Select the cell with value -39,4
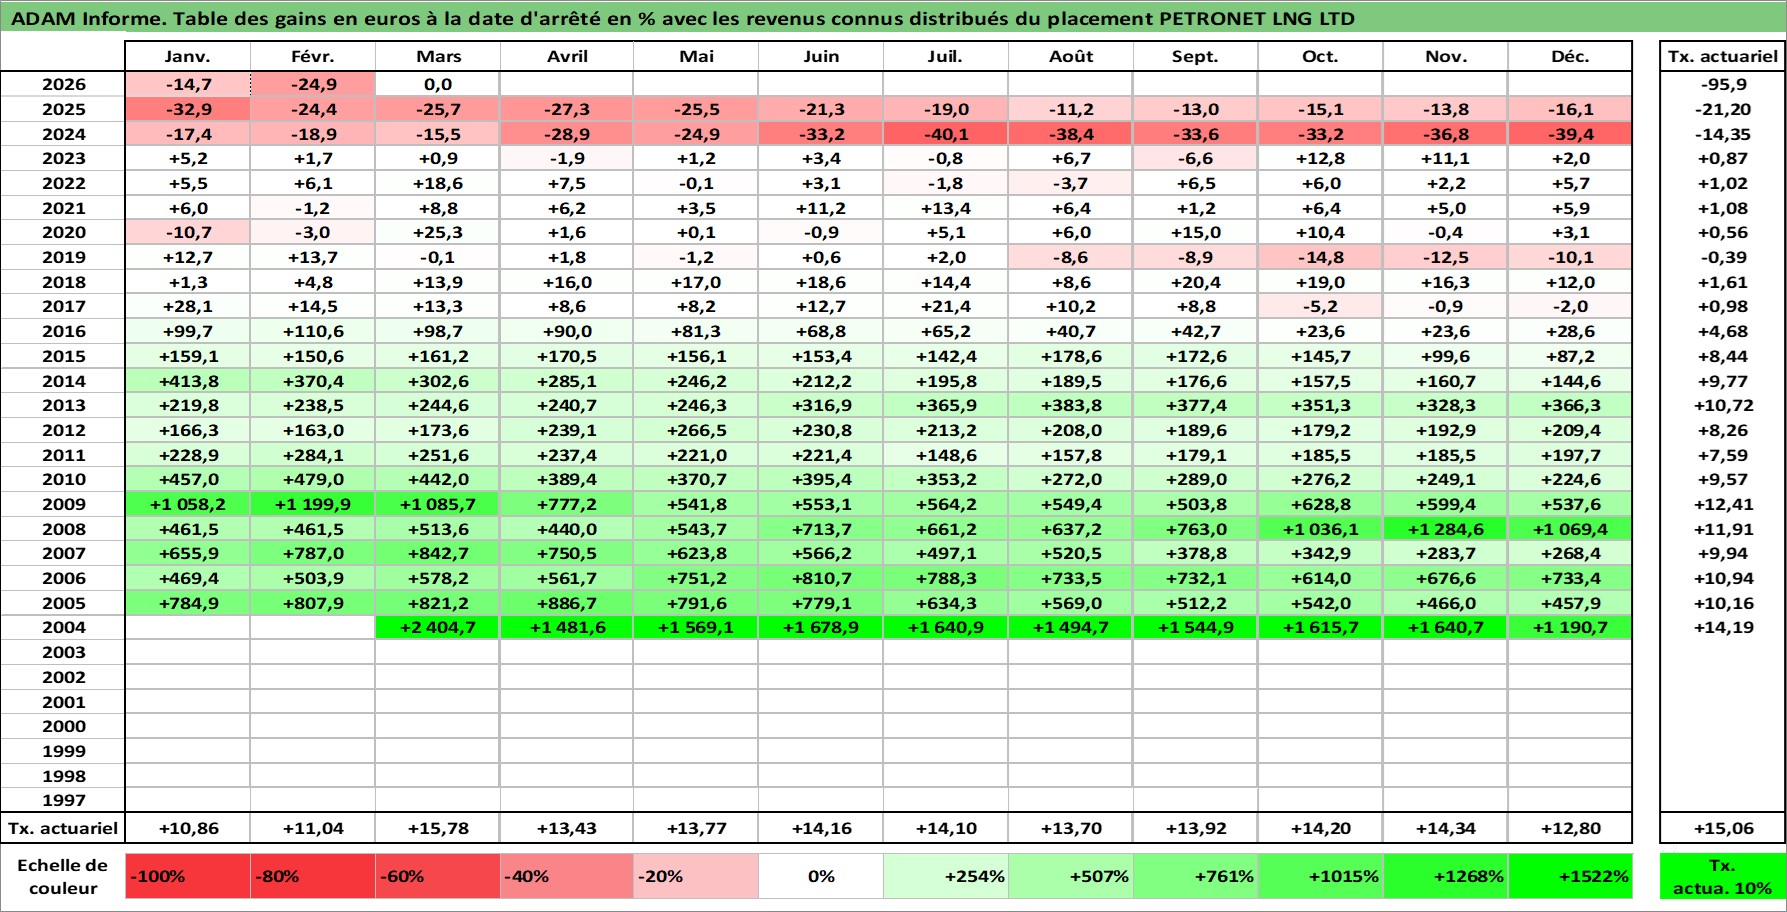Screen dimensions: 1787x912 click(1570, 134)
